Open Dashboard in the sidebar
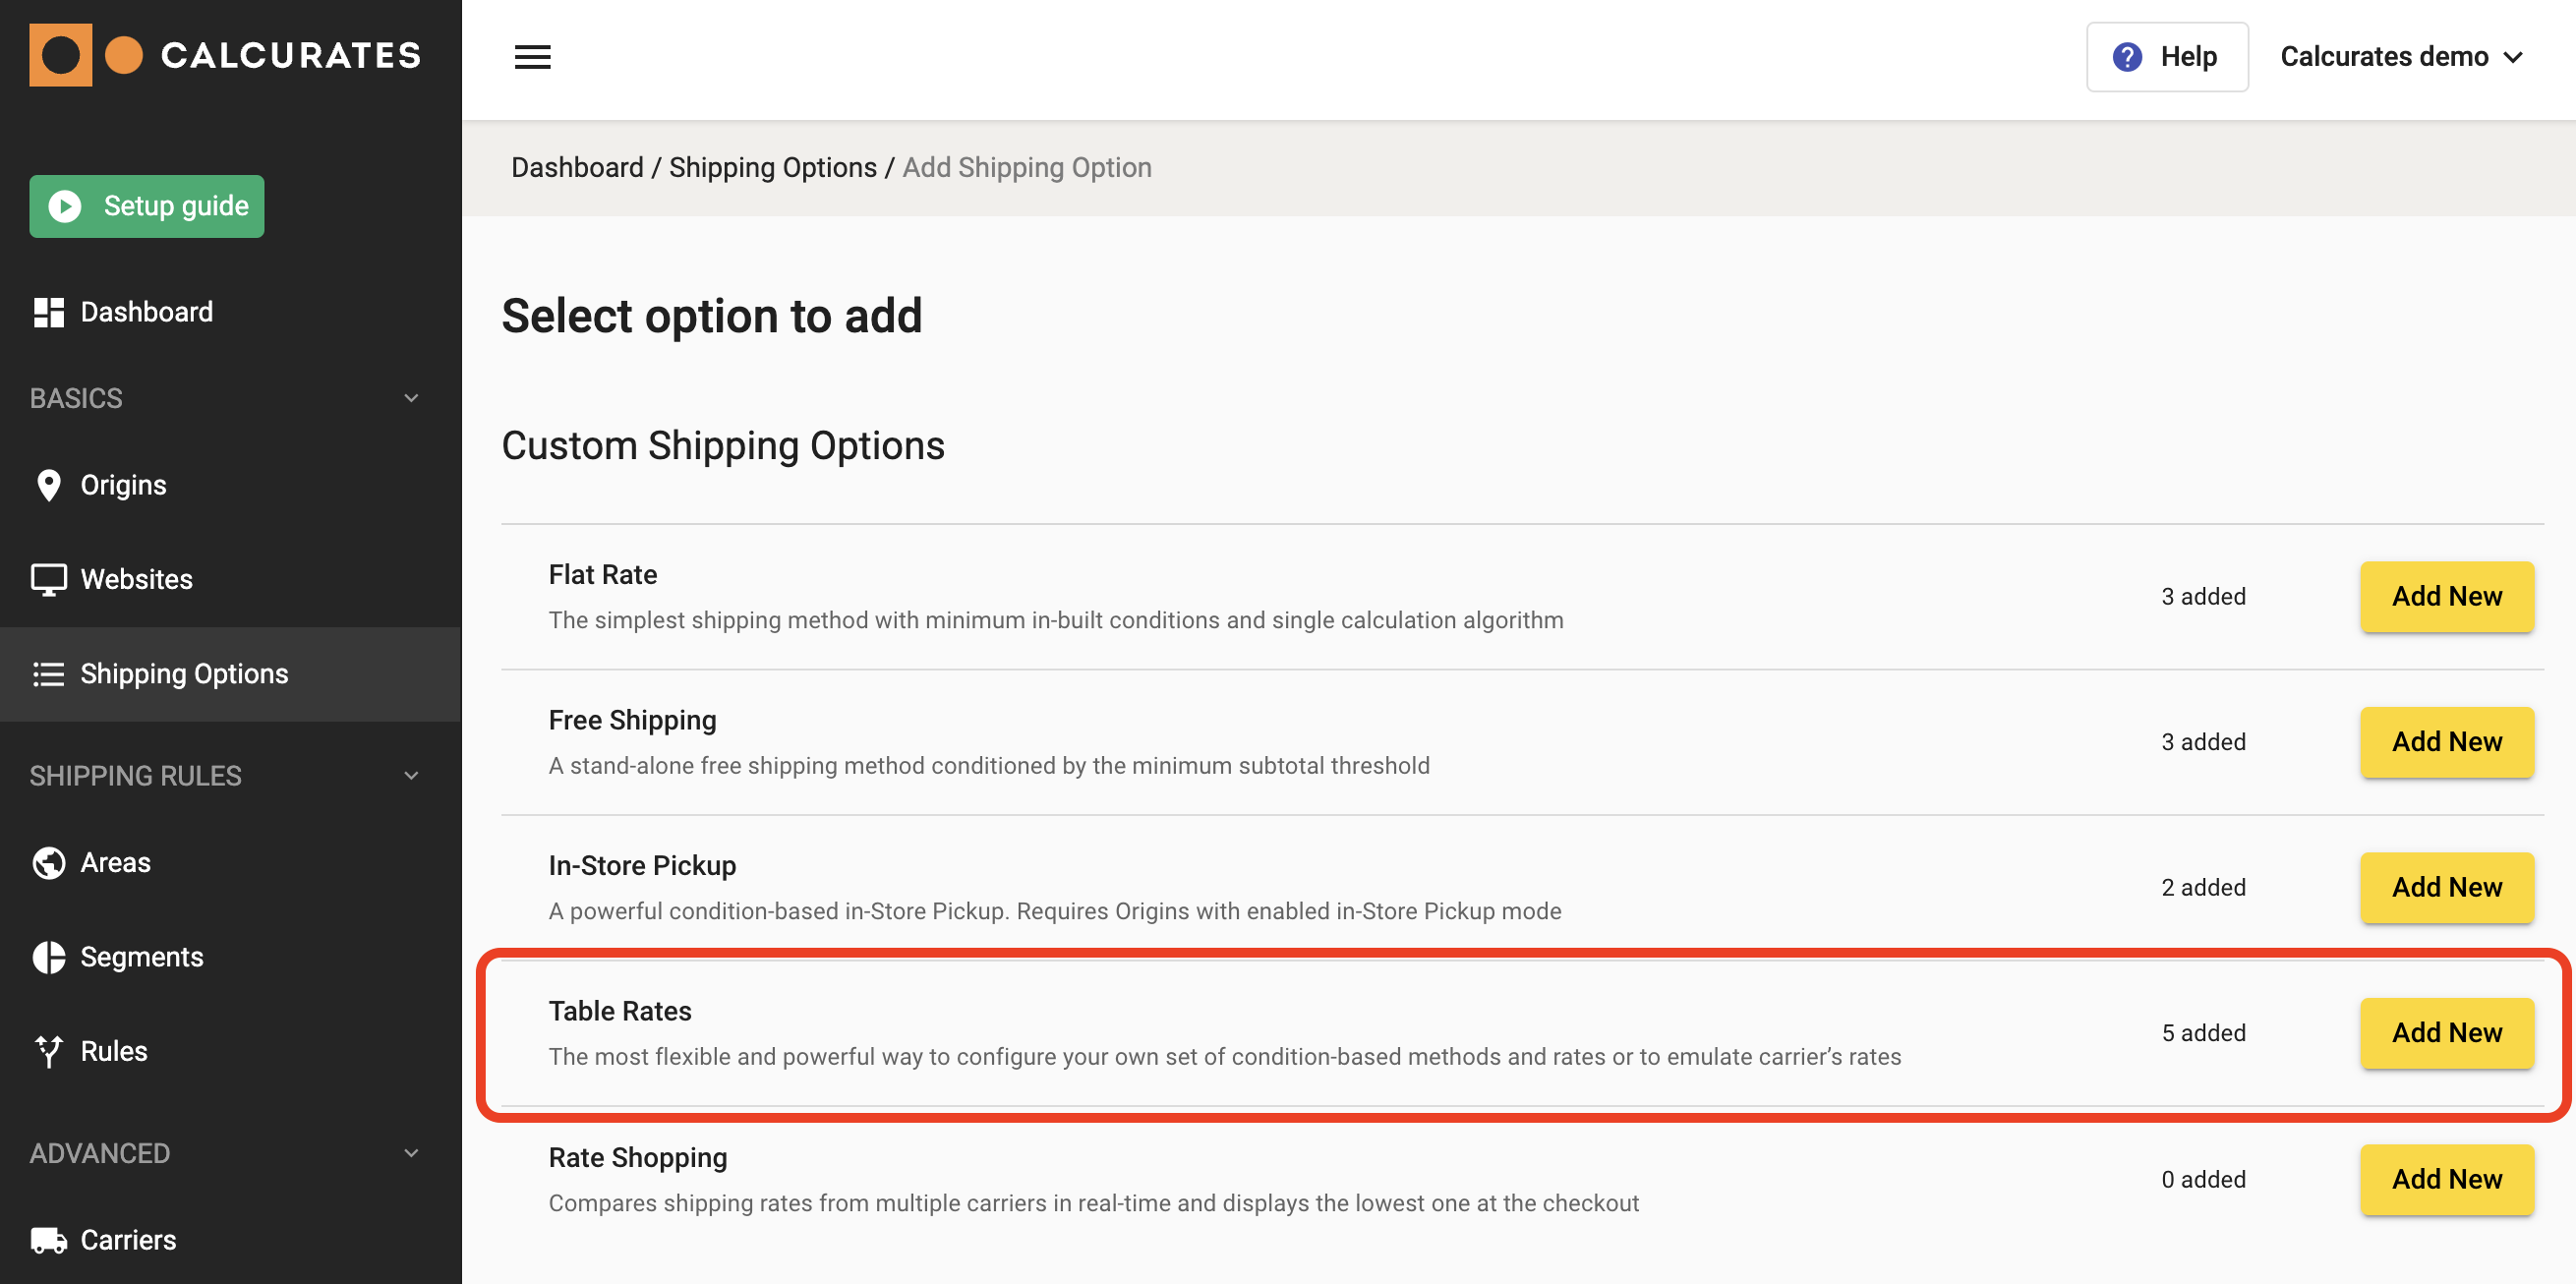This screenshot has width=2576, height=1284. coord(231,312)
